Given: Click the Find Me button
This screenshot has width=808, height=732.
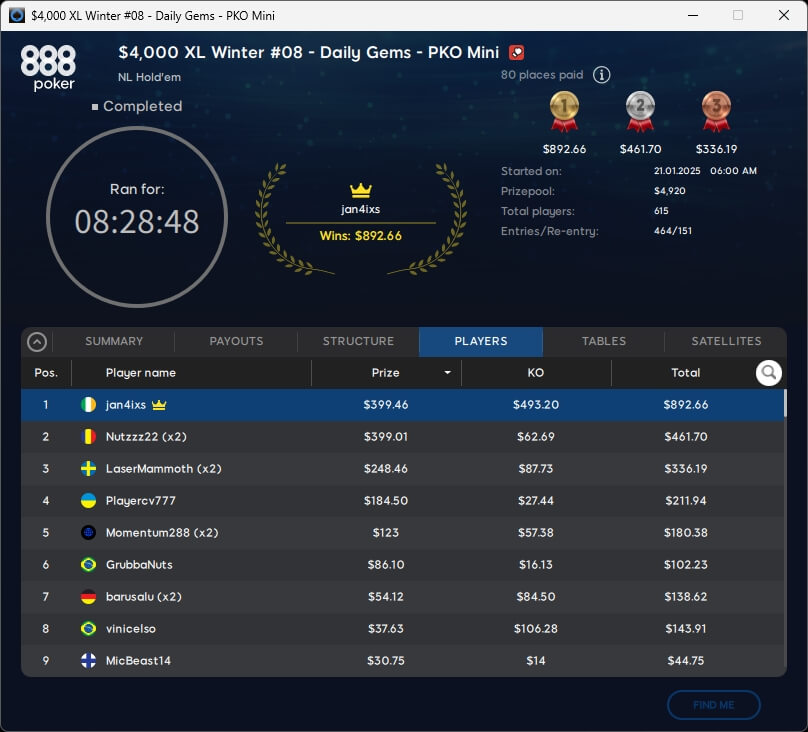Looking at the screenshot, I should [714, 705].
